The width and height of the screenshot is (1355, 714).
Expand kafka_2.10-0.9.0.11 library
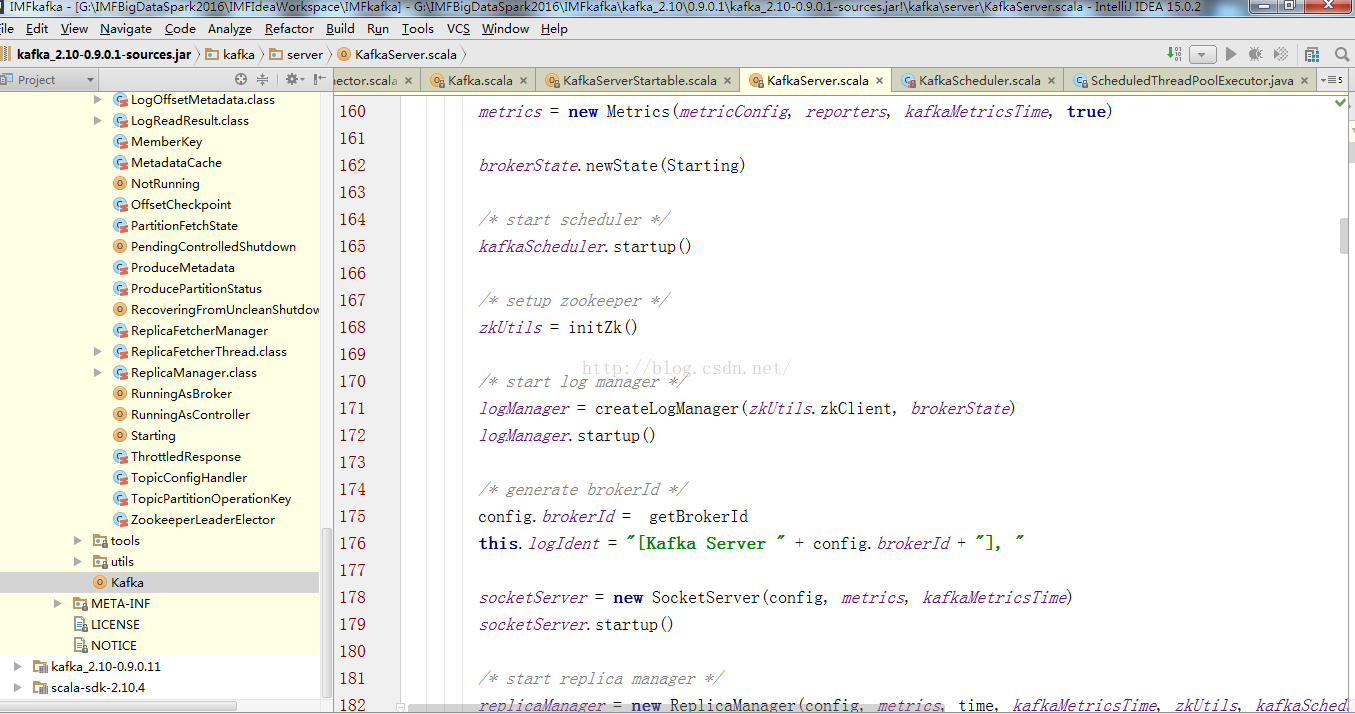pyautogui.click(x=17, y=667)
